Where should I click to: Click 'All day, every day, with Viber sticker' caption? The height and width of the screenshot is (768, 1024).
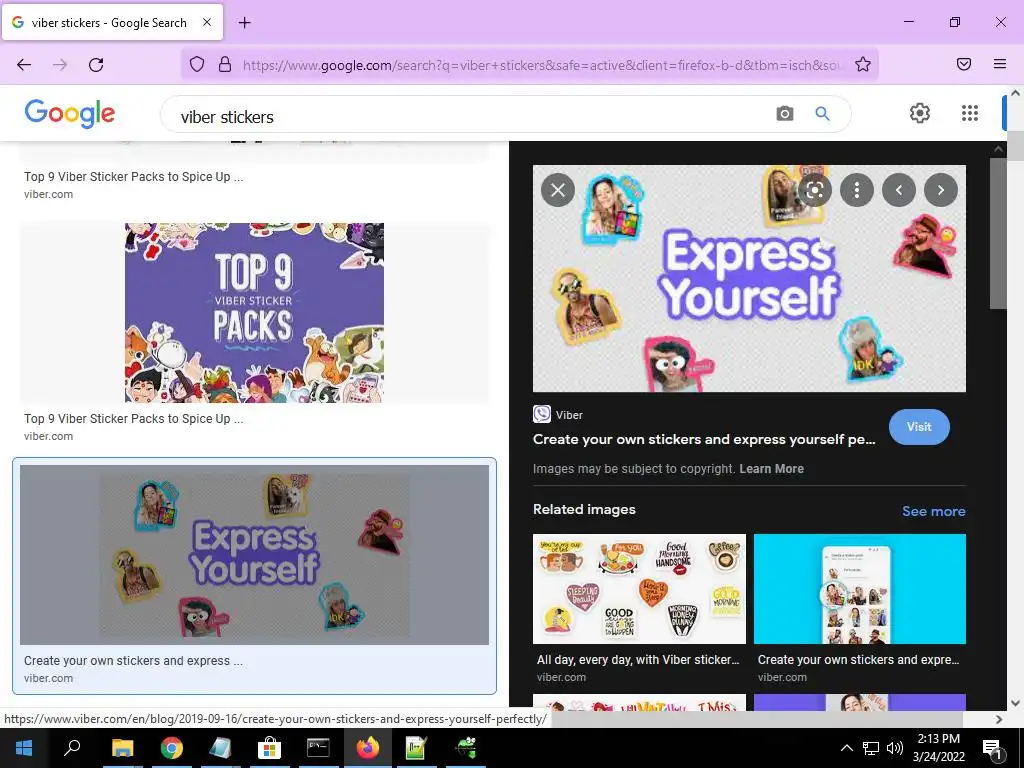pos(638,660)
